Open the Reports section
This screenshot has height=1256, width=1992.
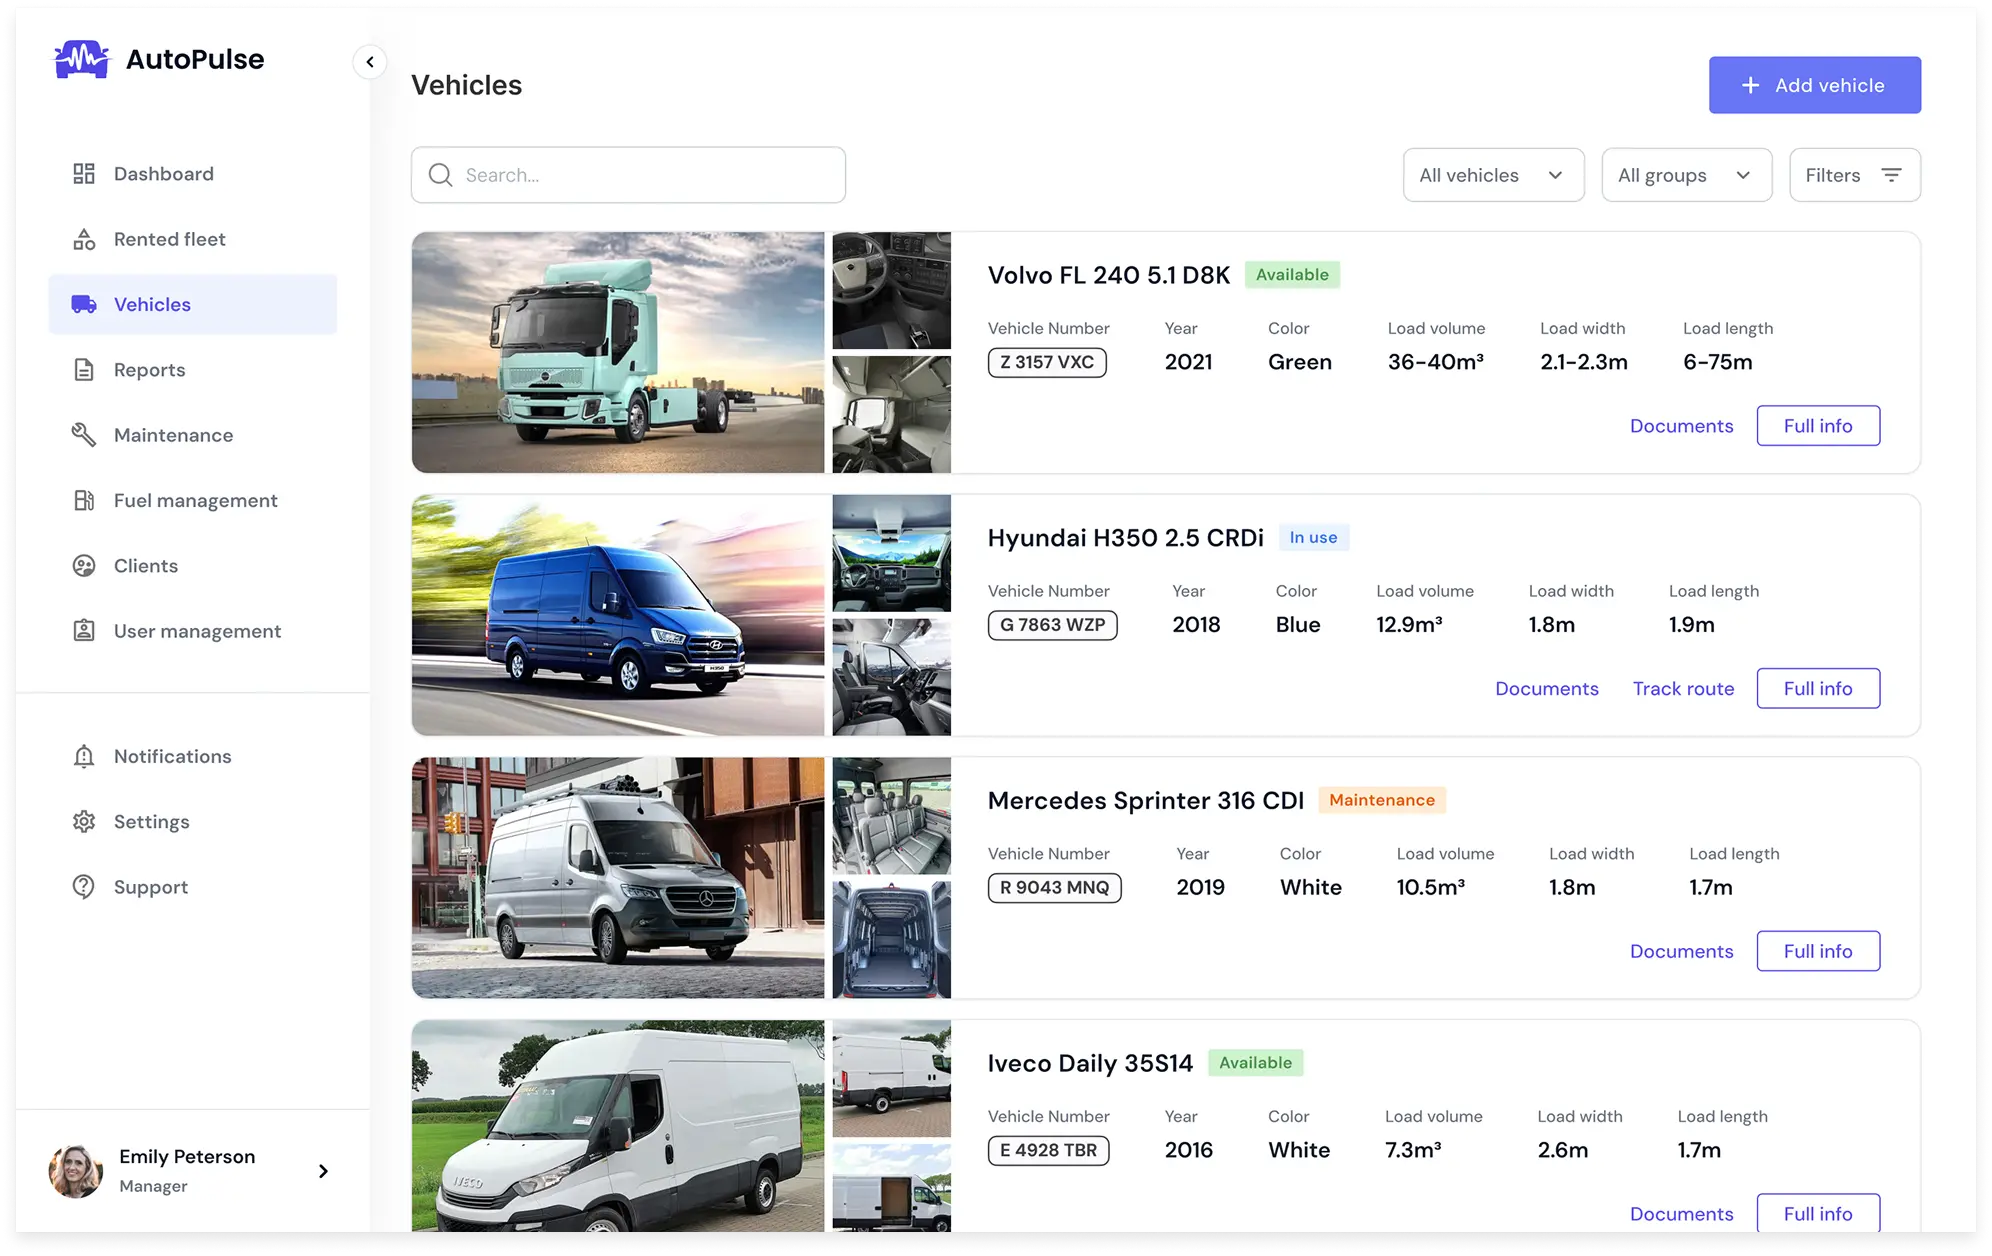[x=147, y=370]
